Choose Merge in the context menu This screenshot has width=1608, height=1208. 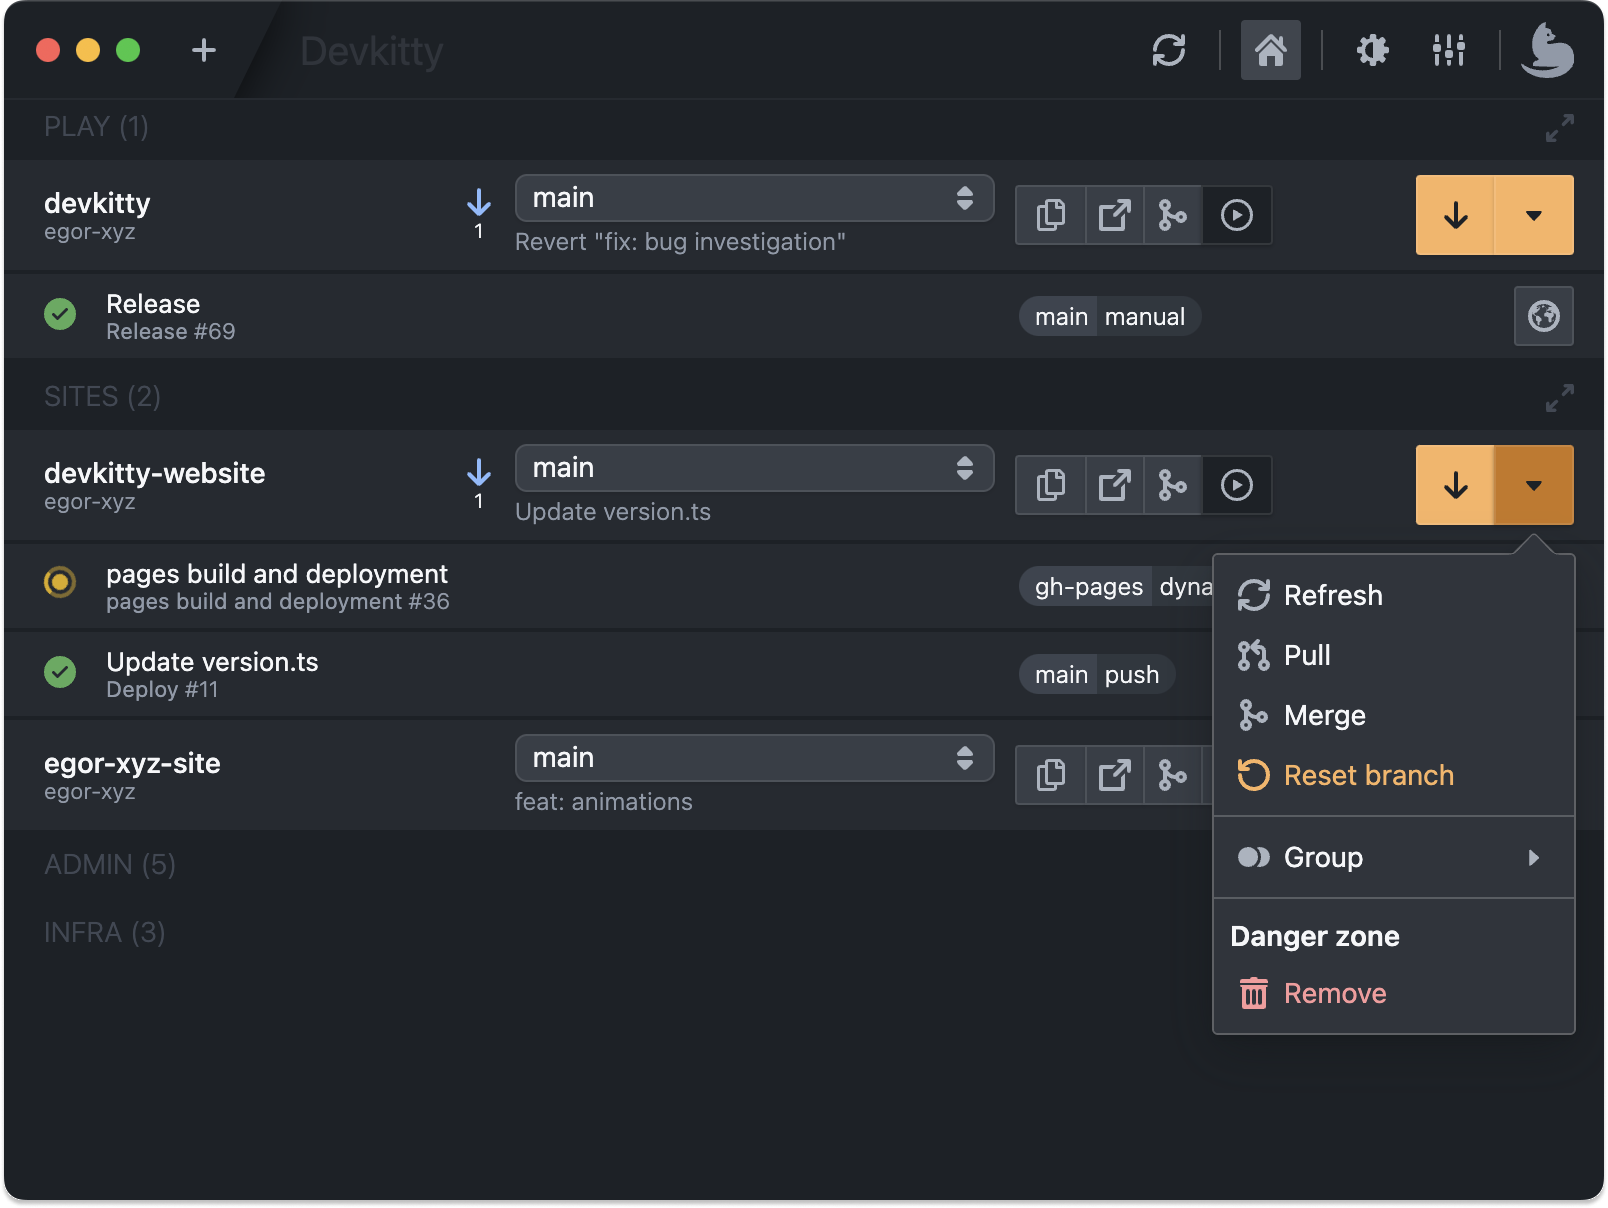click(1324, 715)
